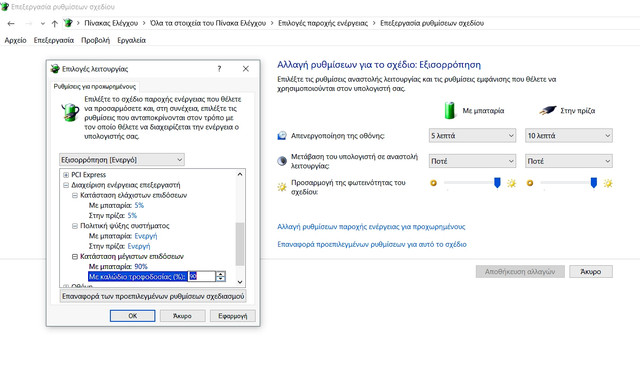Open the recent locations chevron in the address bar
The height and width of the screenshot is (371, 640).
click(42, 24)
